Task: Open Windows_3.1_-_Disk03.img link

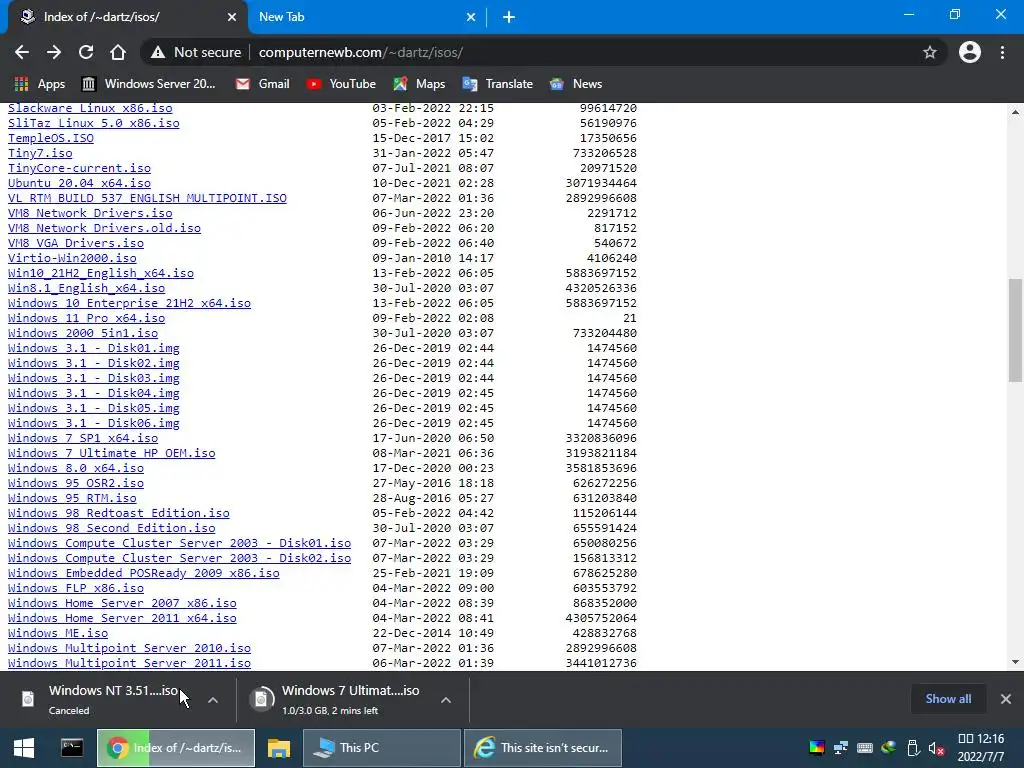Action: (93, 378)
